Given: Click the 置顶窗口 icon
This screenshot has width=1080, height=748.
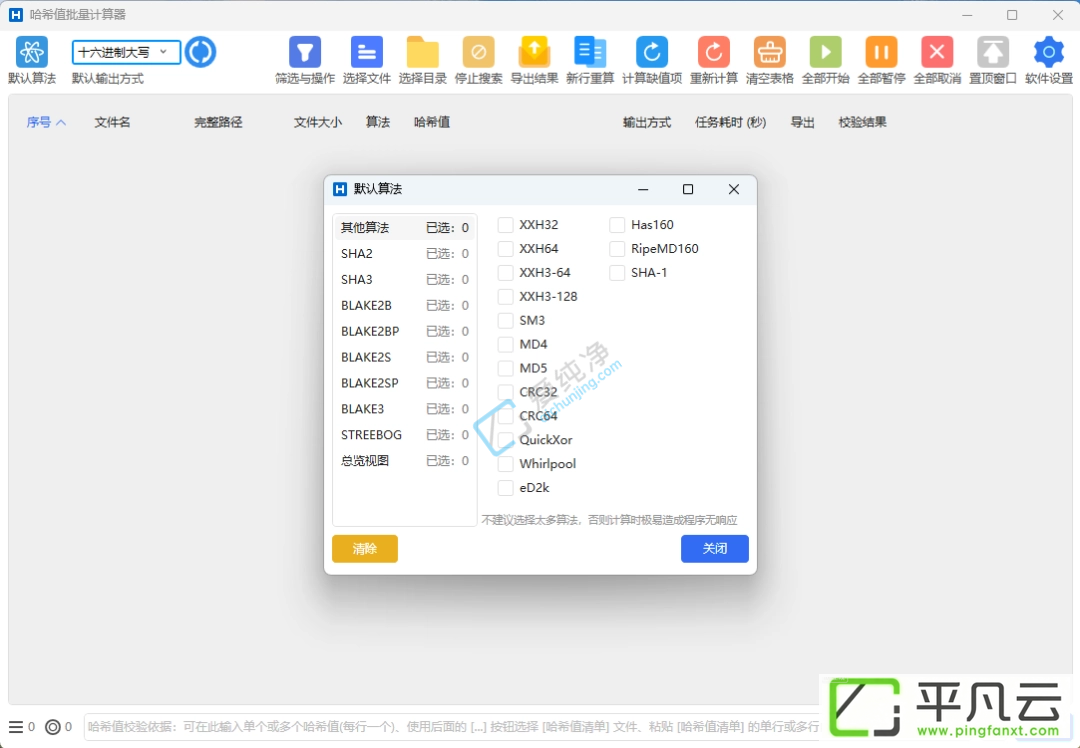Looking at the screenshot, I should (x=993, y=52).
